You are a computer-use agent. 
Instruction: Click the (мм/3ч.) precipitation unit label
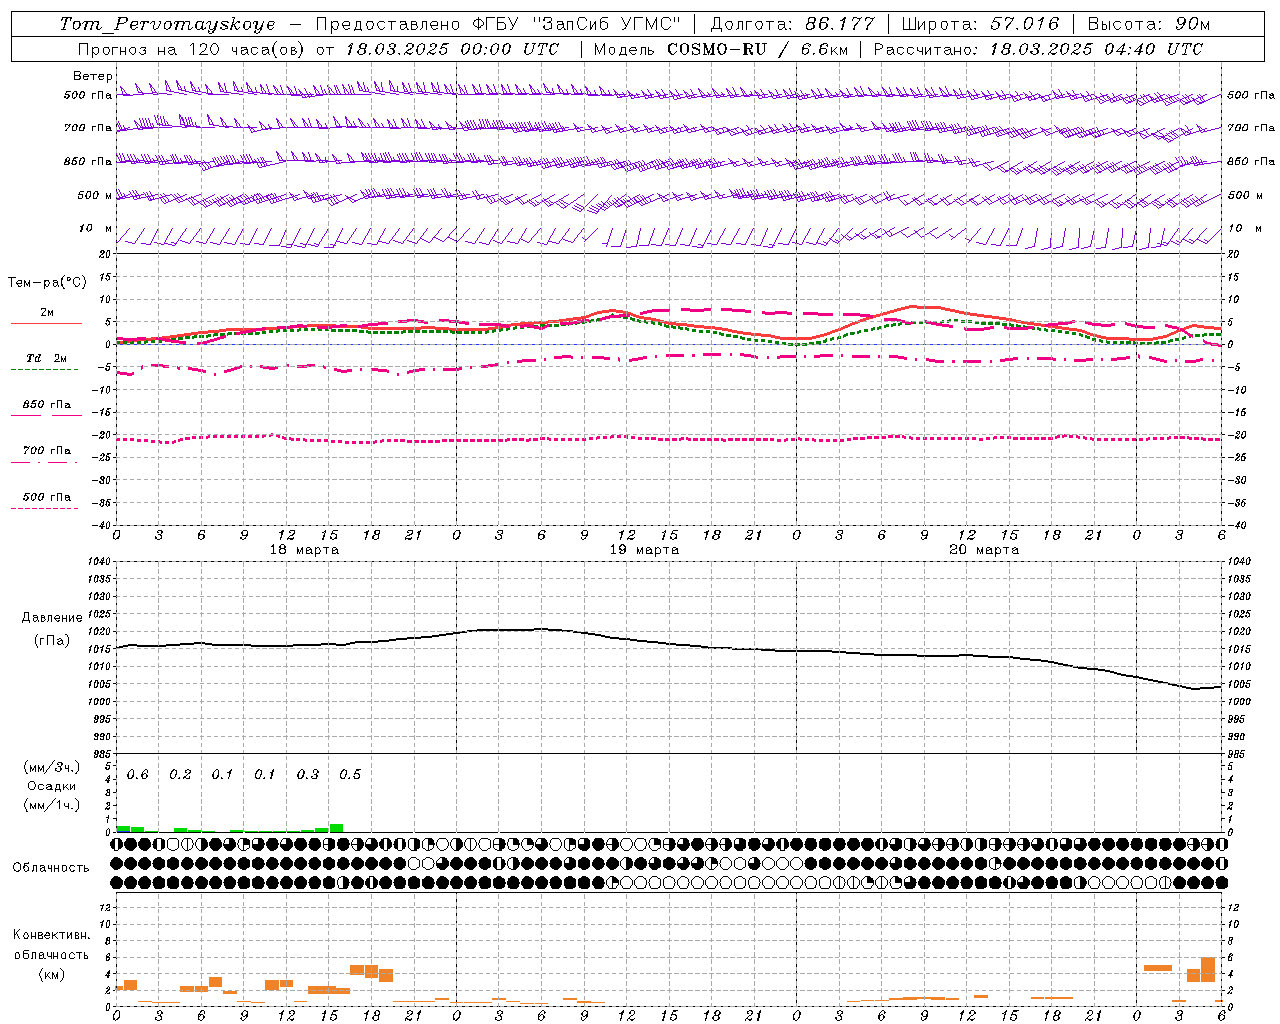click(51, 767)
